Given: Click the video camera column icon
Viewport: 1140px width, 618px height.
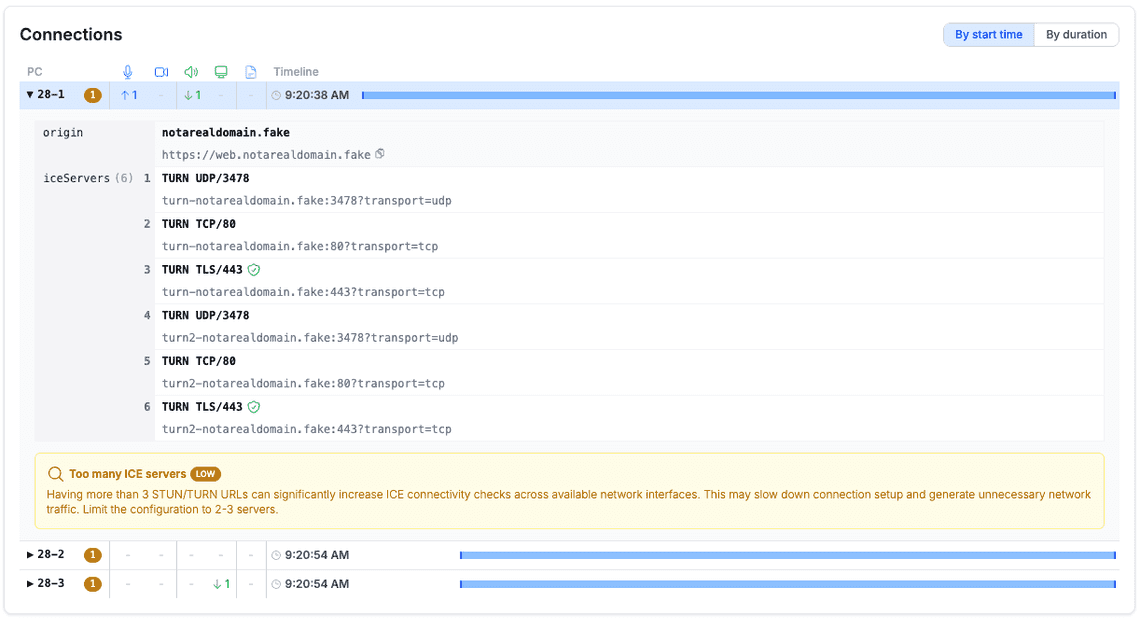Looking at the screenshot, I should (x=161, y=72).
